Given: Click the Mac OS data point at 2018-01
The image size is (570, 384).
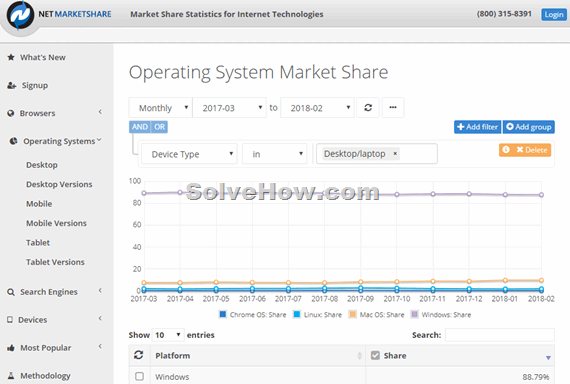Looking at the screenshot, I should (505, 280).
